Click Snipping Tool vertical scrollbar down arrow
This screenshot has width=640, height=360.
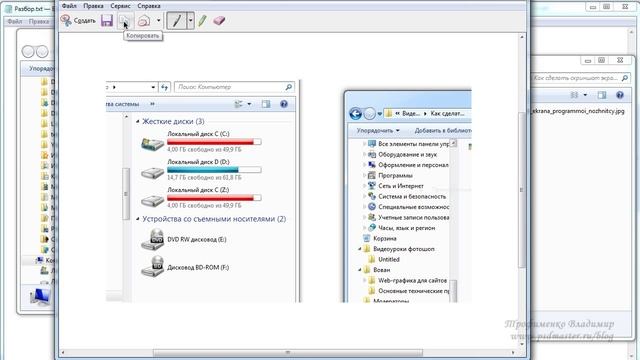[522, 344]
